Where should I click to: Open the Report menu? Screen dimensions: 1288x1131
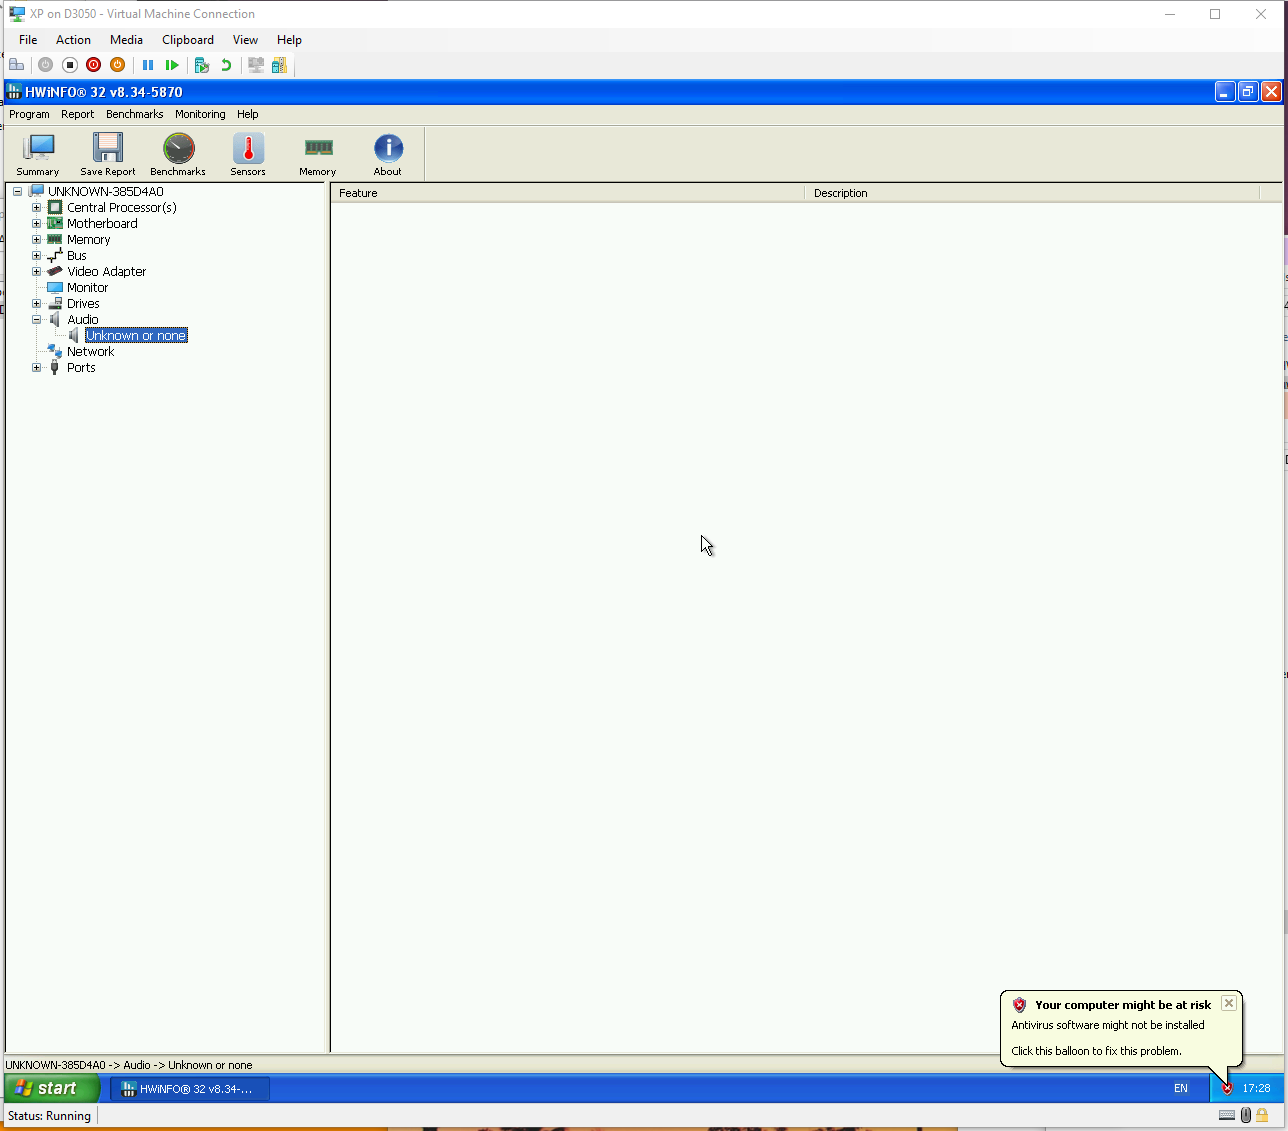pos(77,114)
